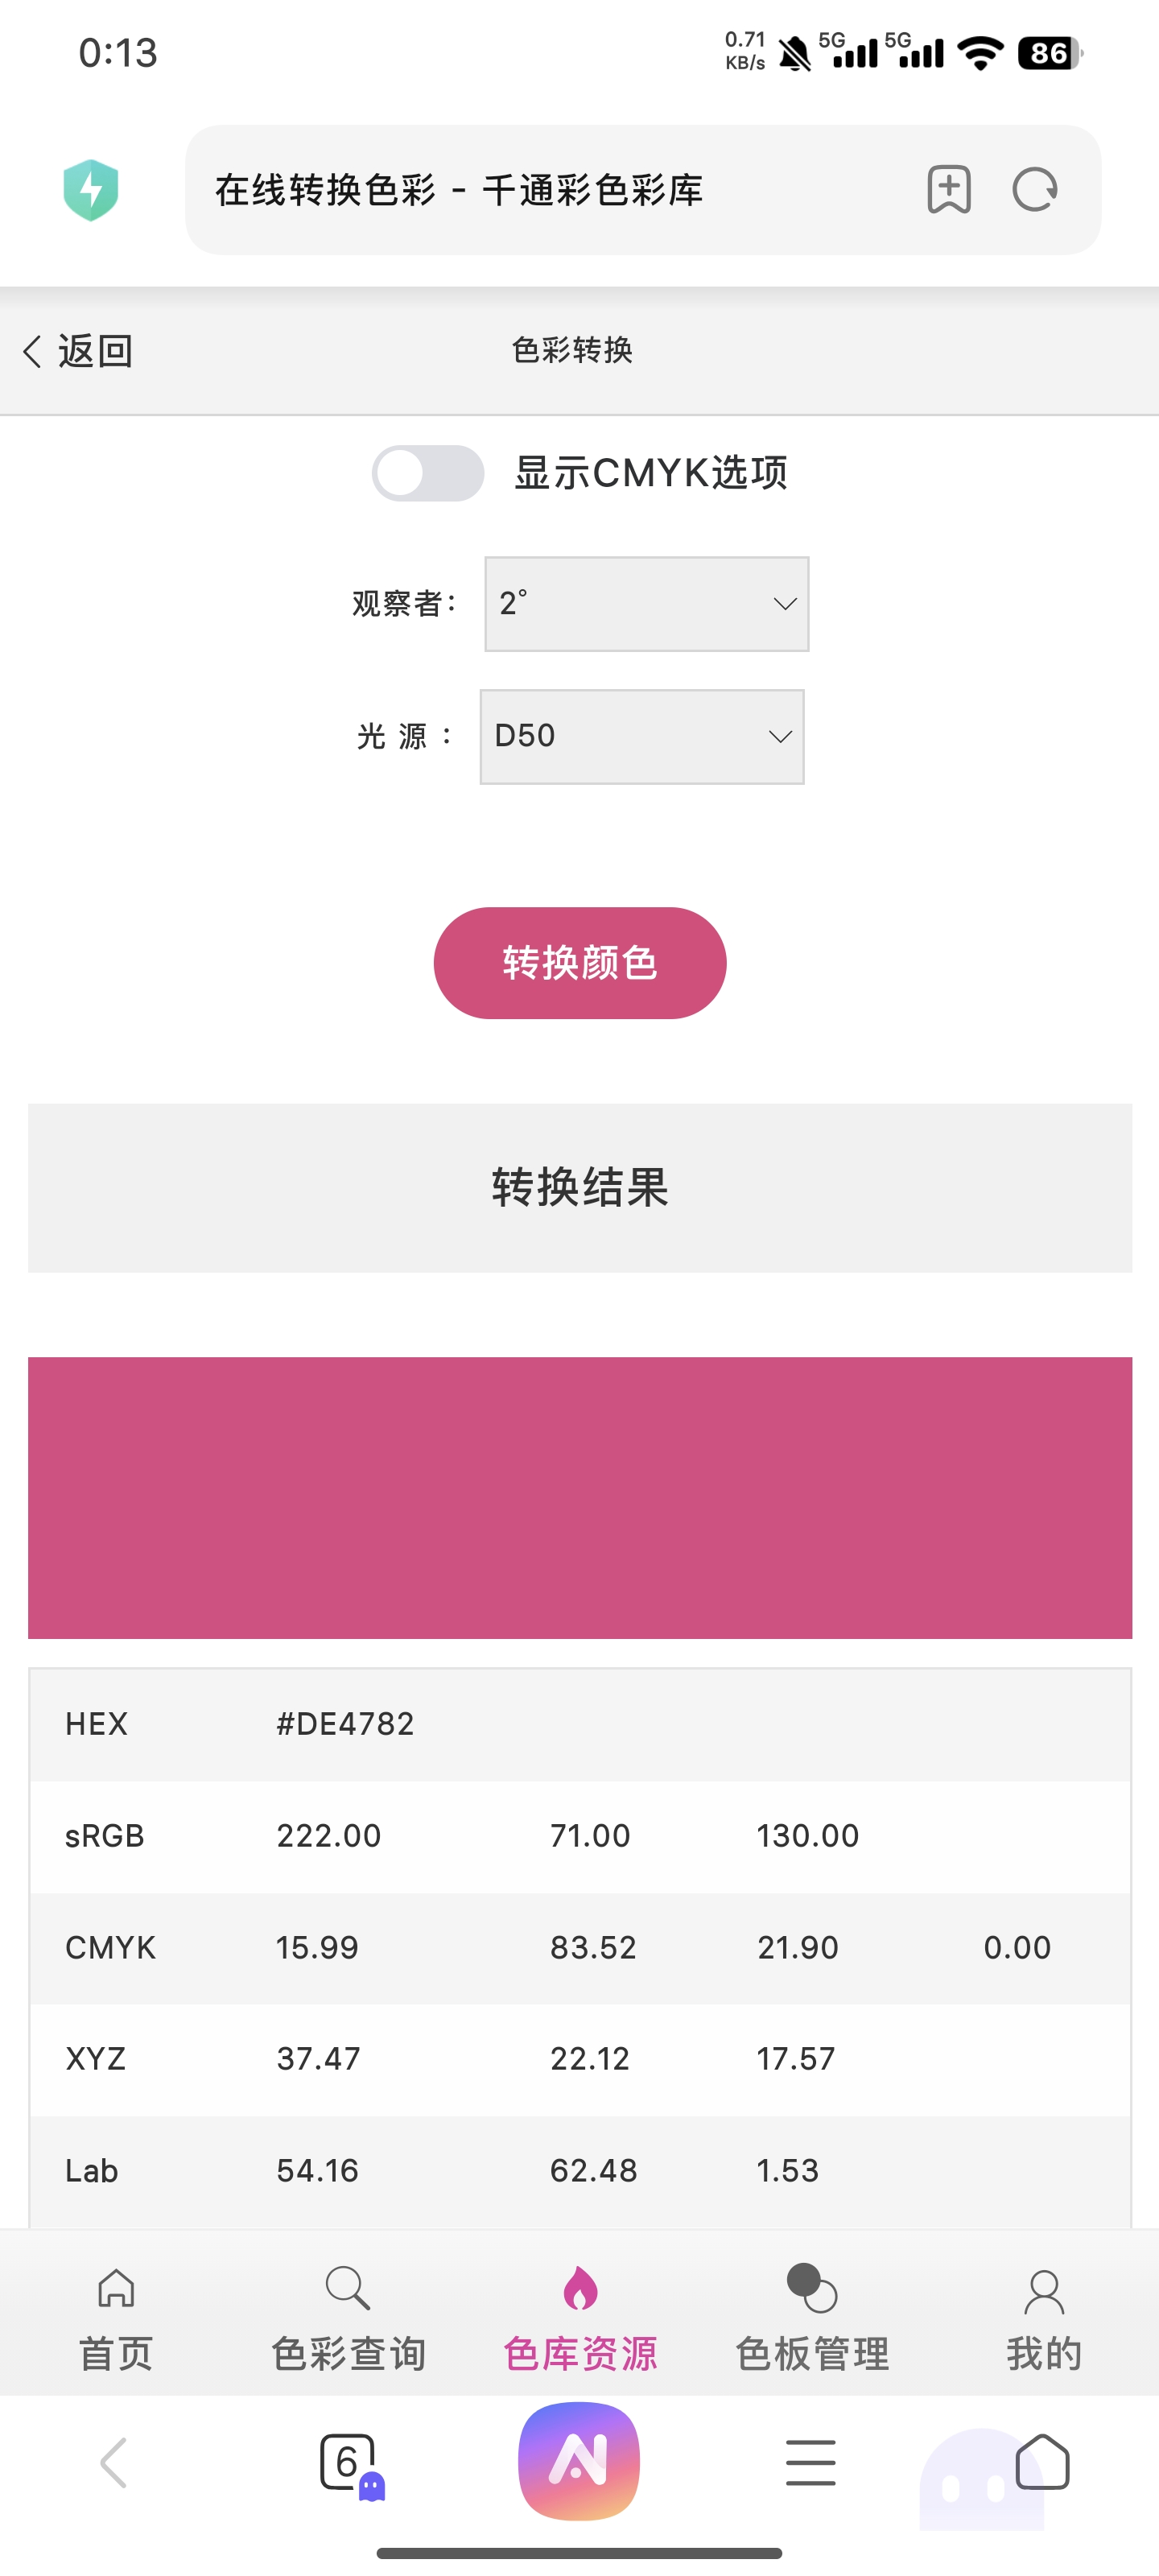The width and height of the screenshot is (1159, 2576).
Task: Open the browser tabs counter icon
Action: pos(347,2462)
